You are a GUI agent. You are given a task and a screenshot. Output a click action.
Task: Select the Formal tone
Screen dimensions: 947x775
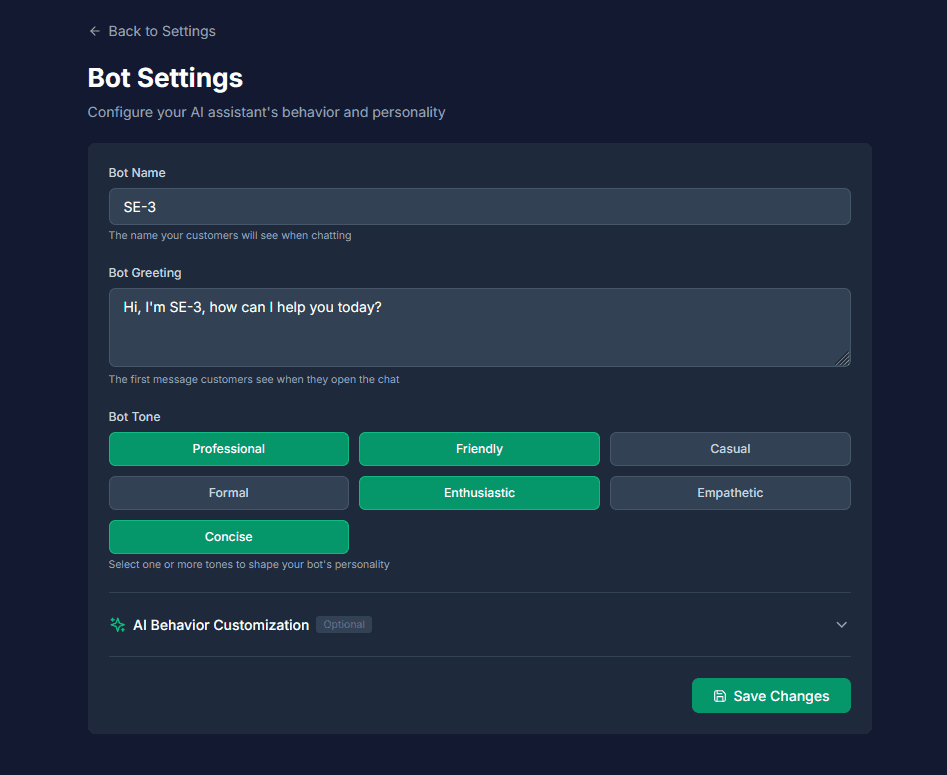228,492
